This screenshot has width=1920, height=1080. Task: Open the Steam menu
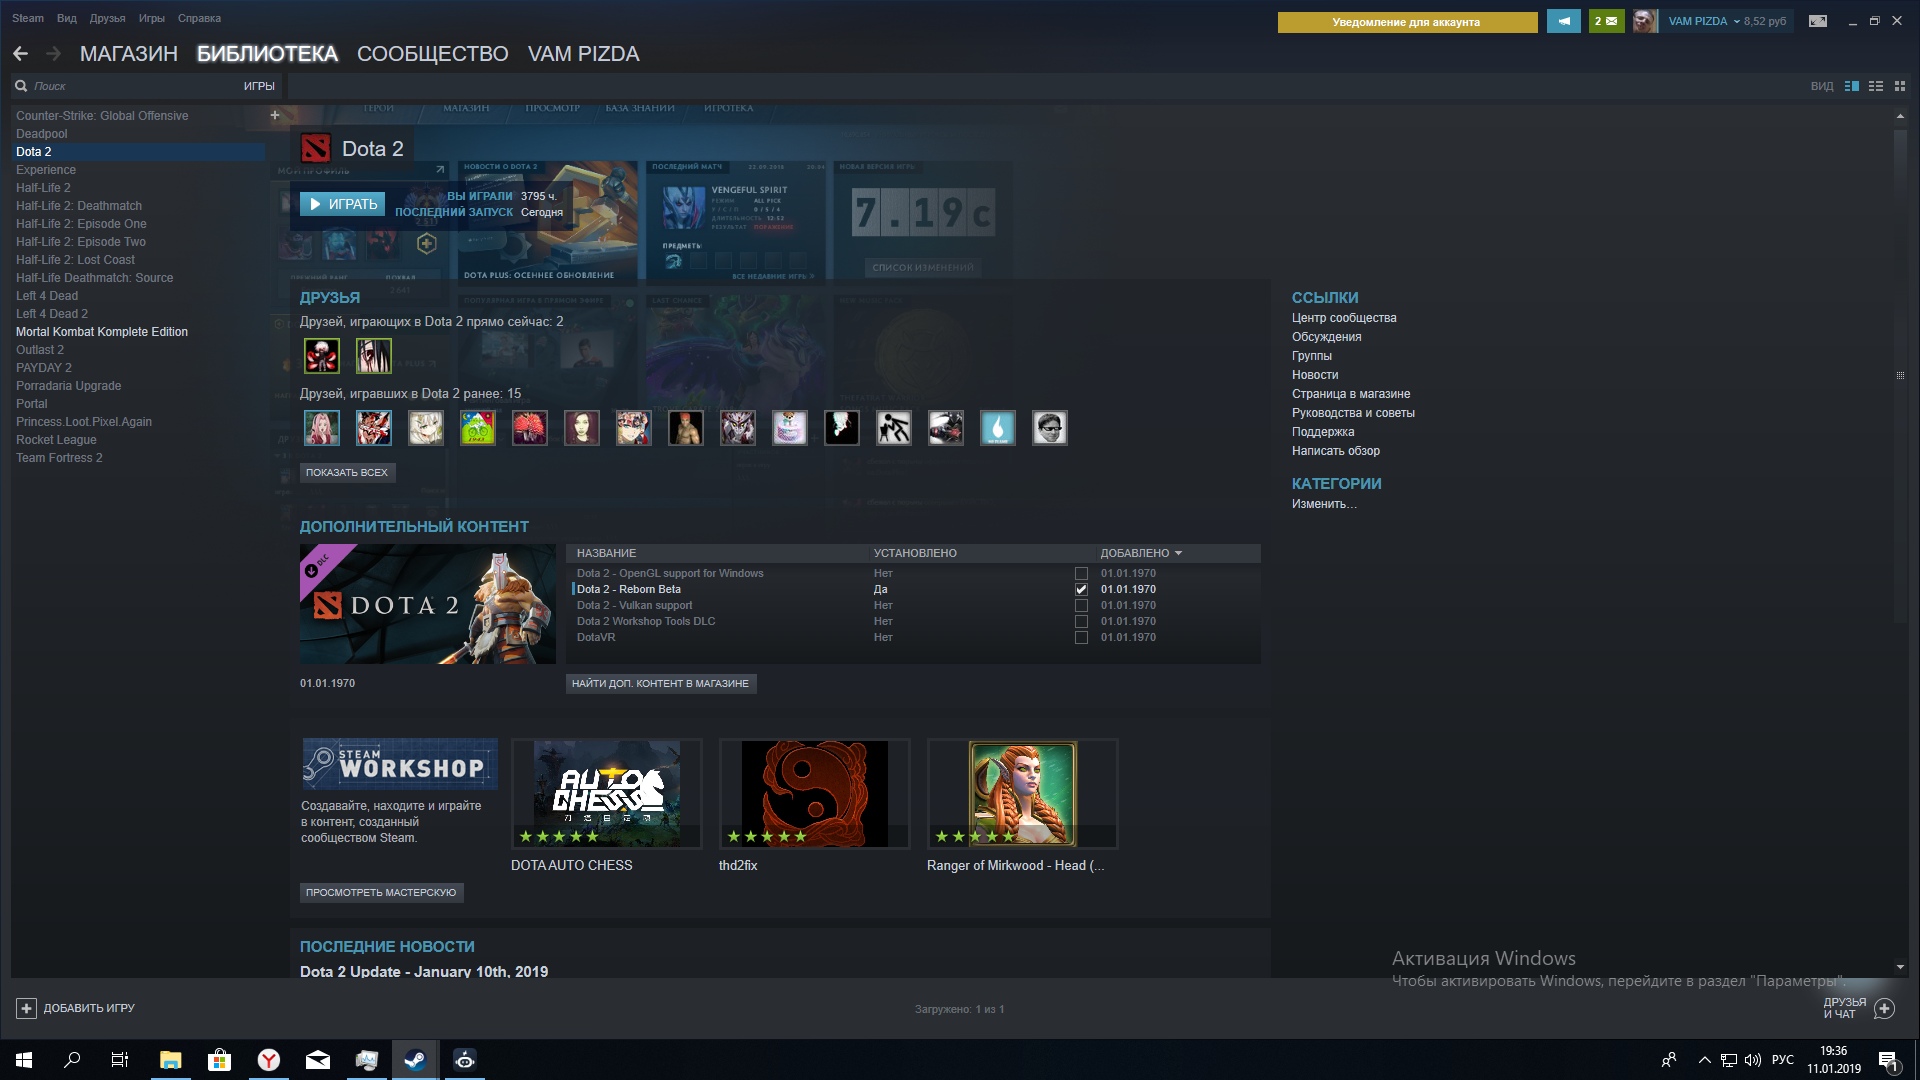coord(28,18)
